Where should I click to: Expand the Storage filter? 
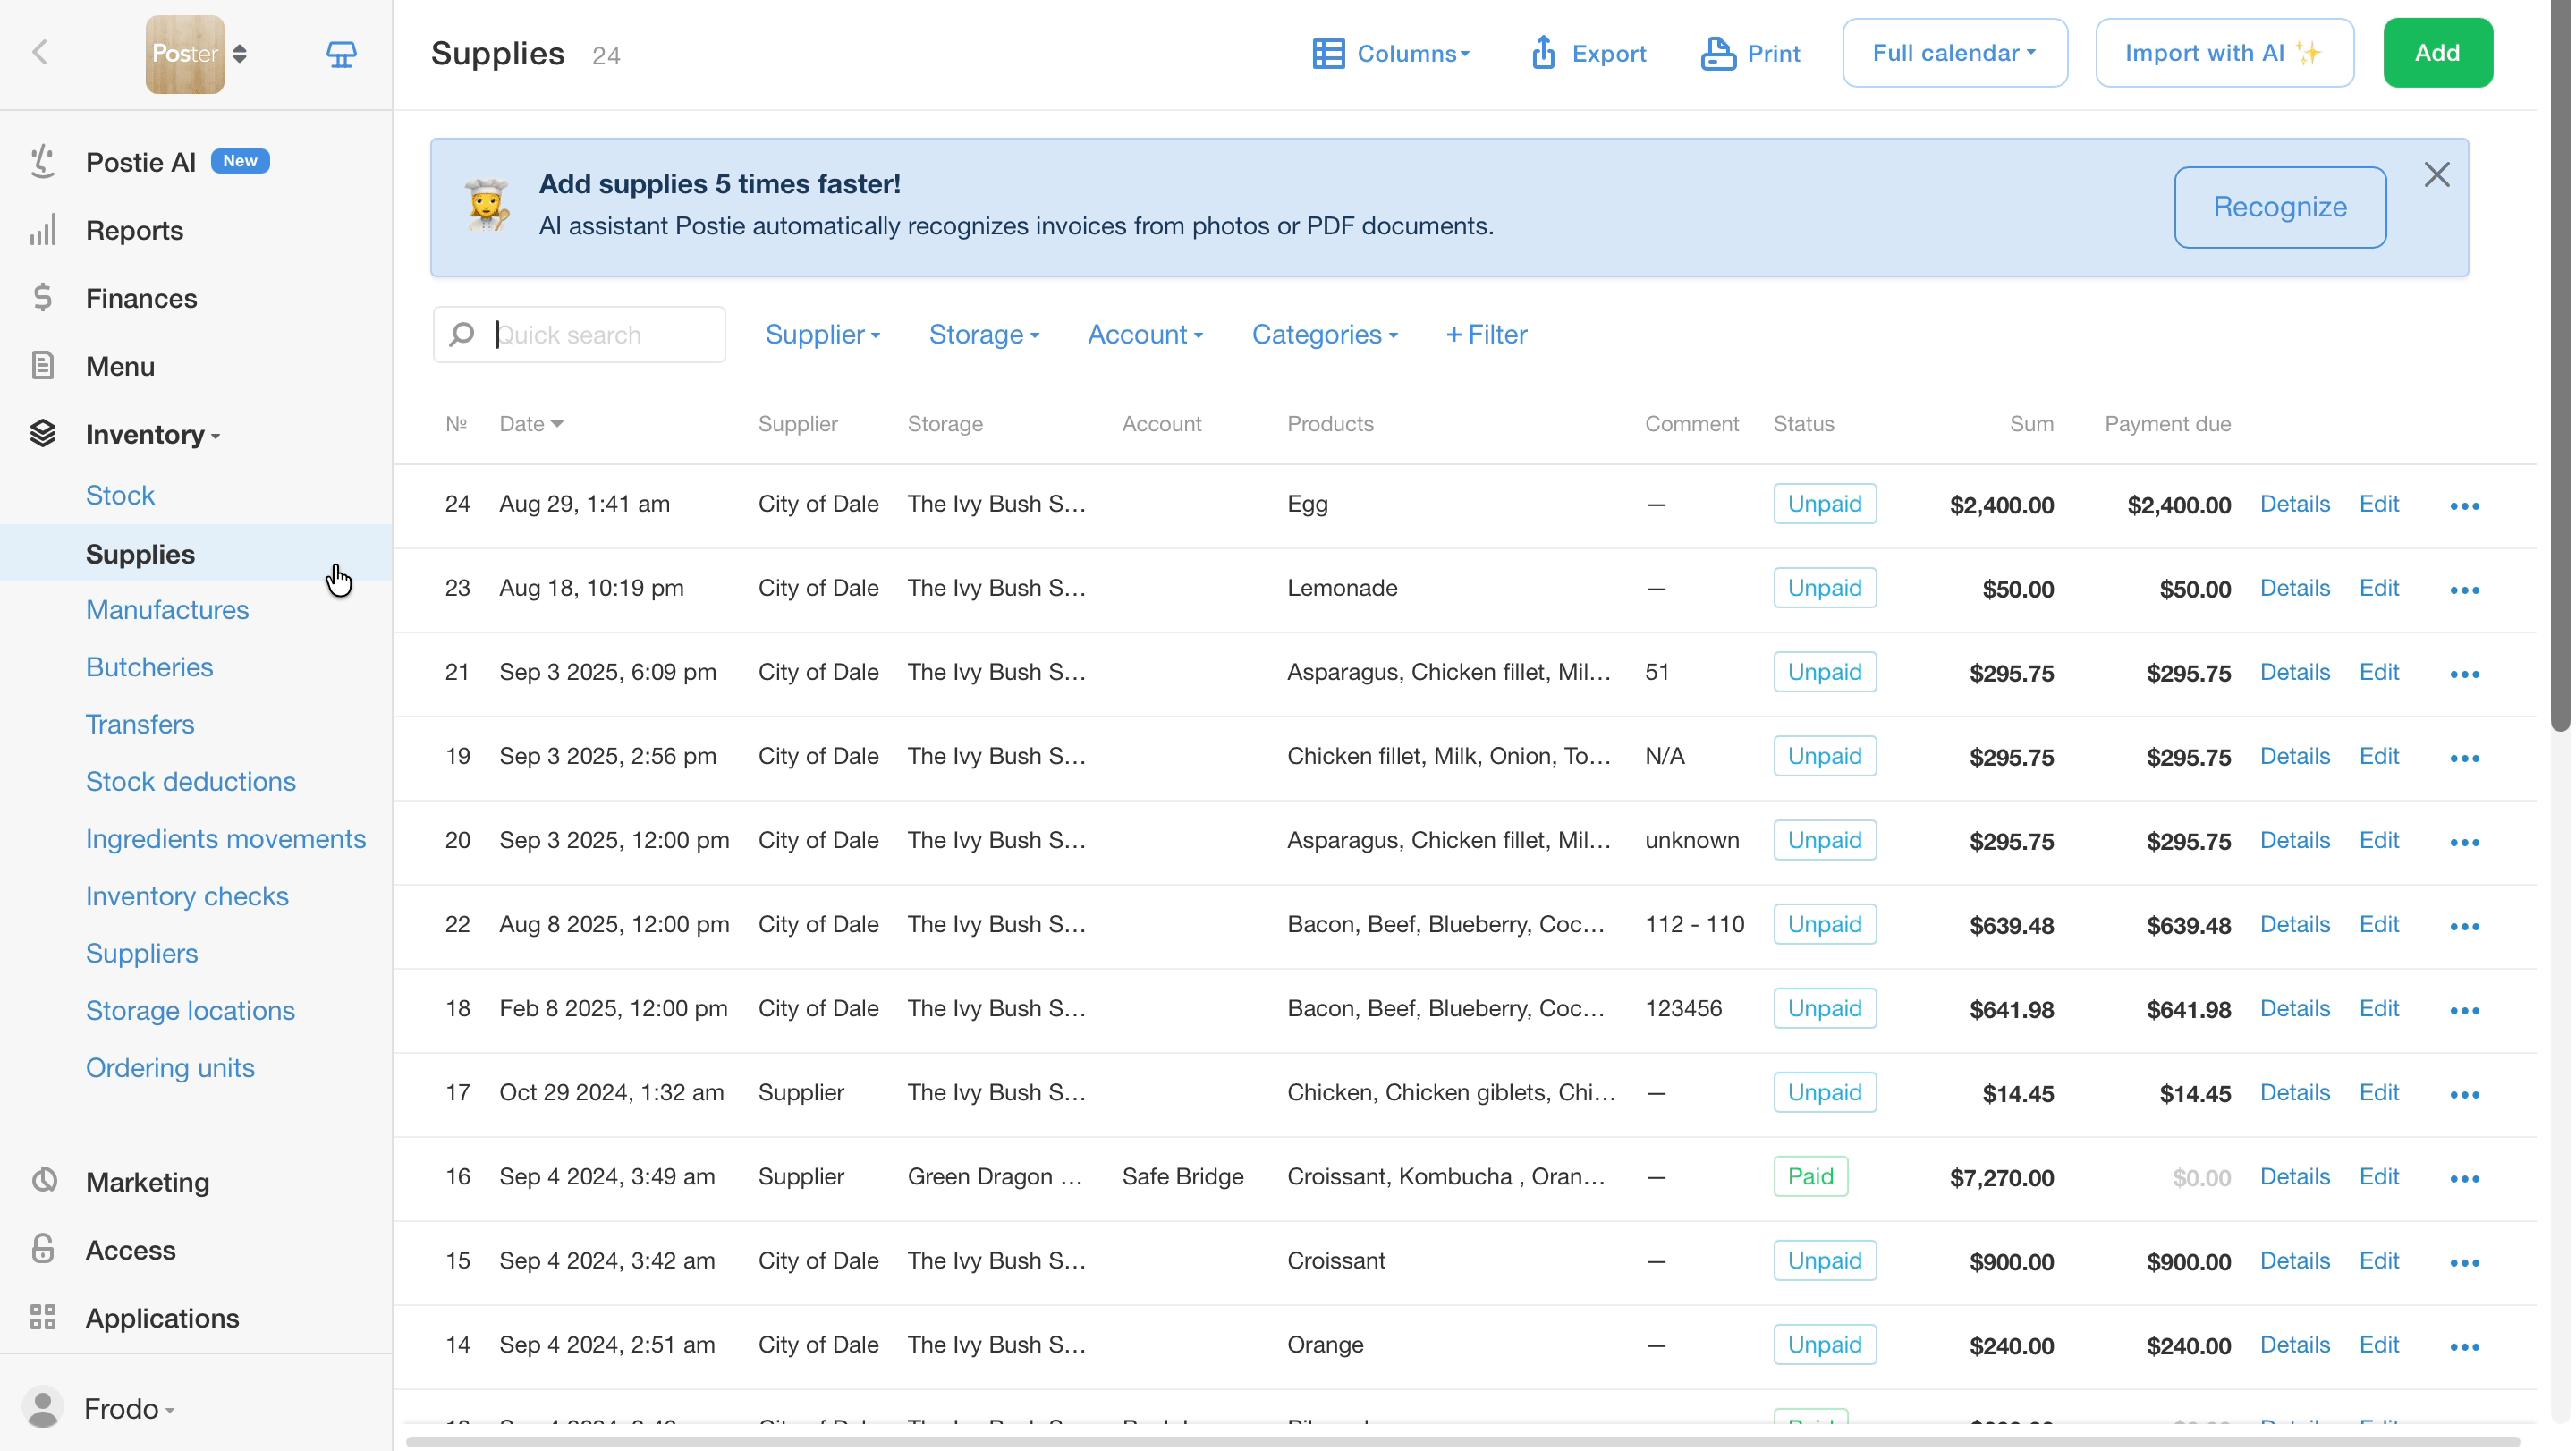tap(984, 334)
